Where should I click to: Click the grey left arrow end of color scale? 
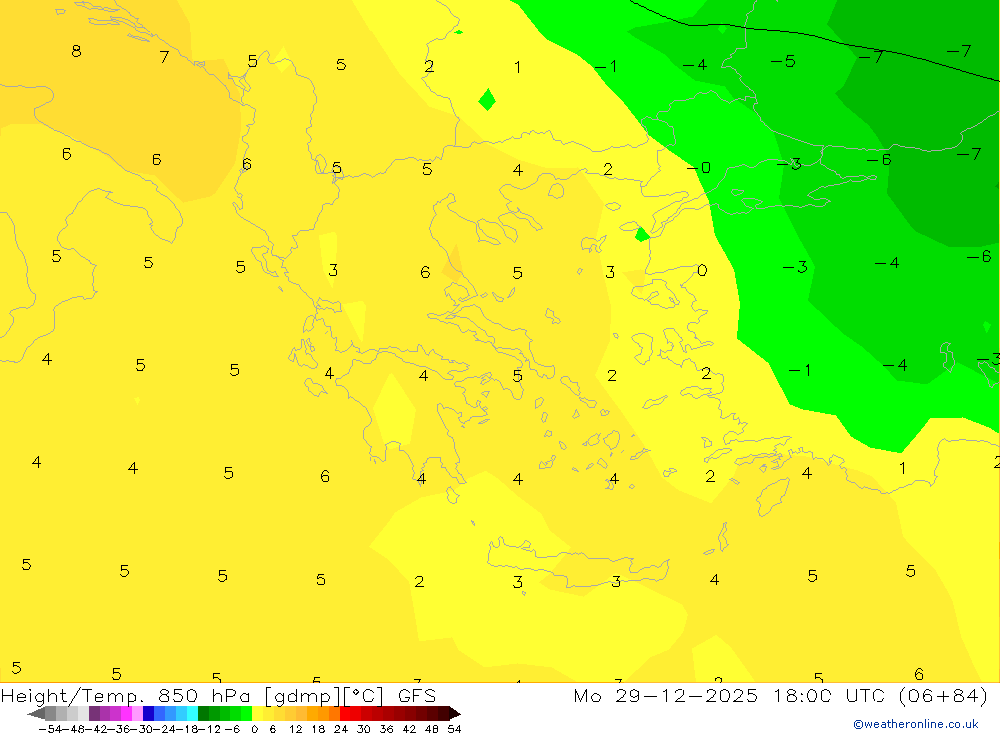click(36, 714)
